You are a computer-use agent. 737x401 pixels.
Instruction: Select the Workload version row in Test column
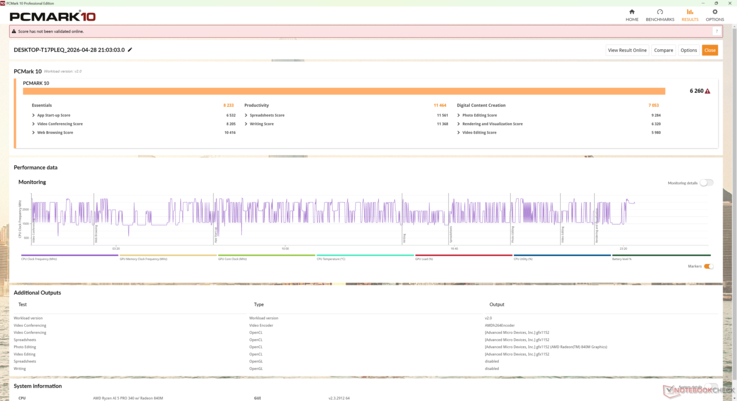coord(28,318)
